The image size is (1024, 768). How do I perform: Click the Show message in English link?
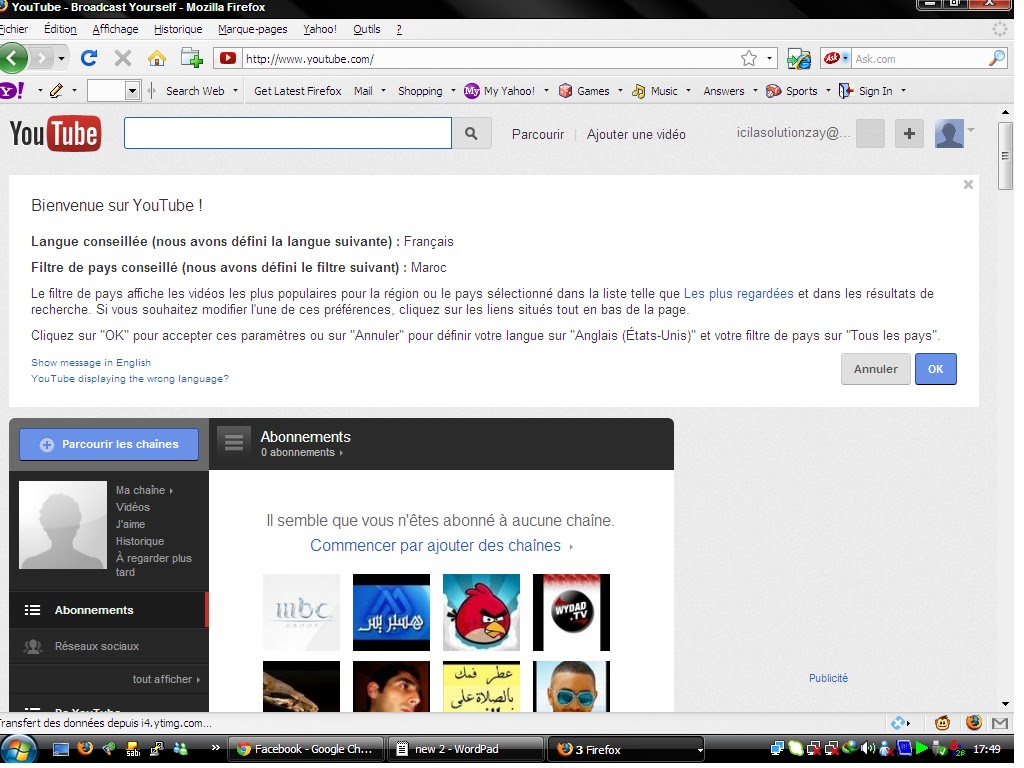[91, 362]
